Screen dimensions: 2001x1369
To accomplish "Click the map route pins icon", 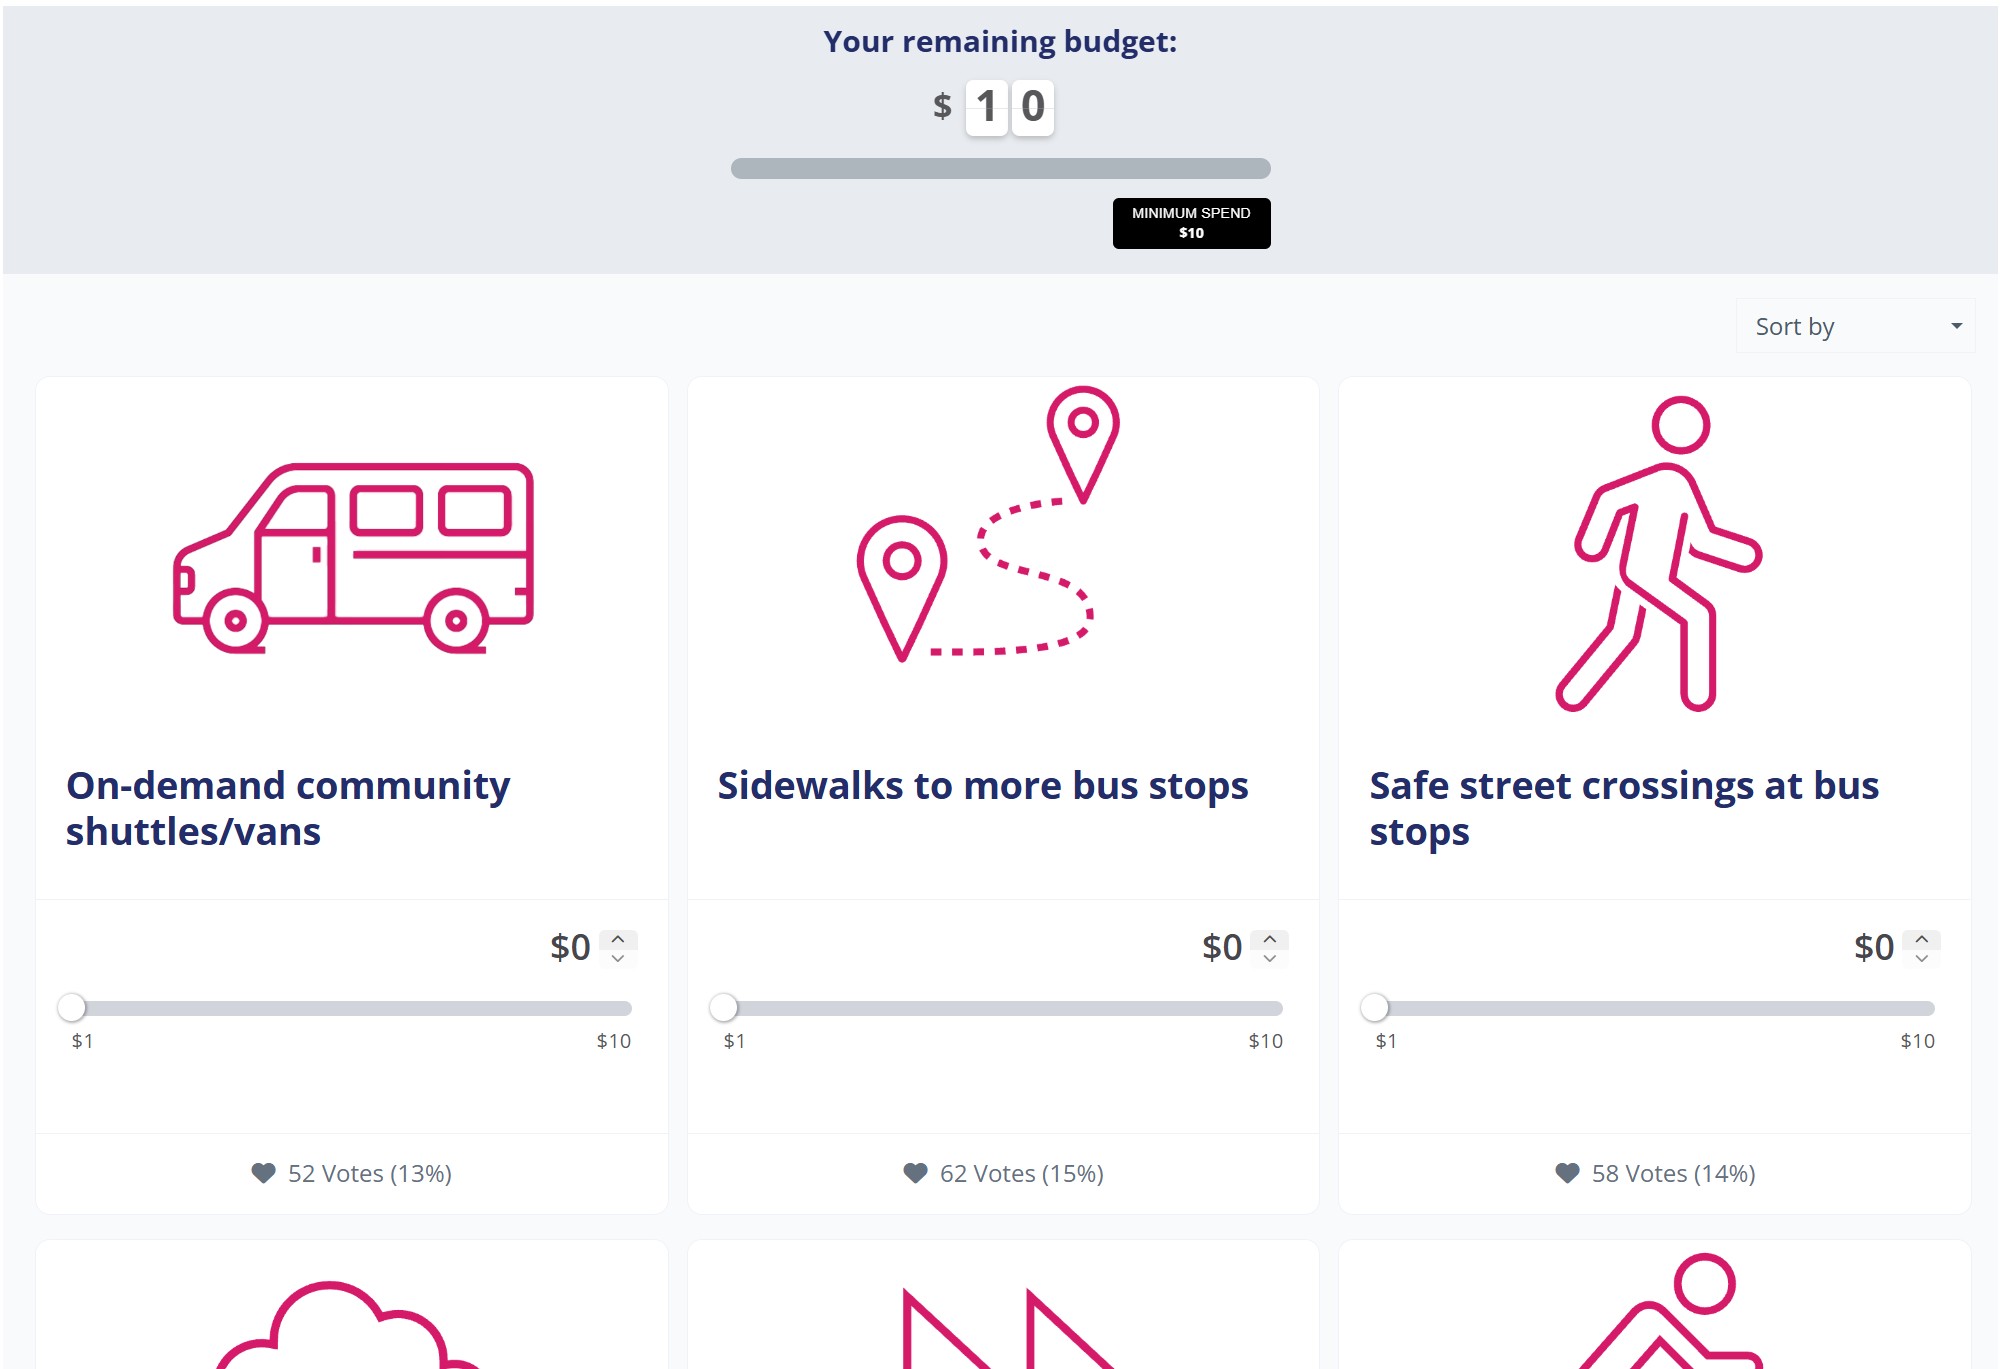I will click(987, 525).
